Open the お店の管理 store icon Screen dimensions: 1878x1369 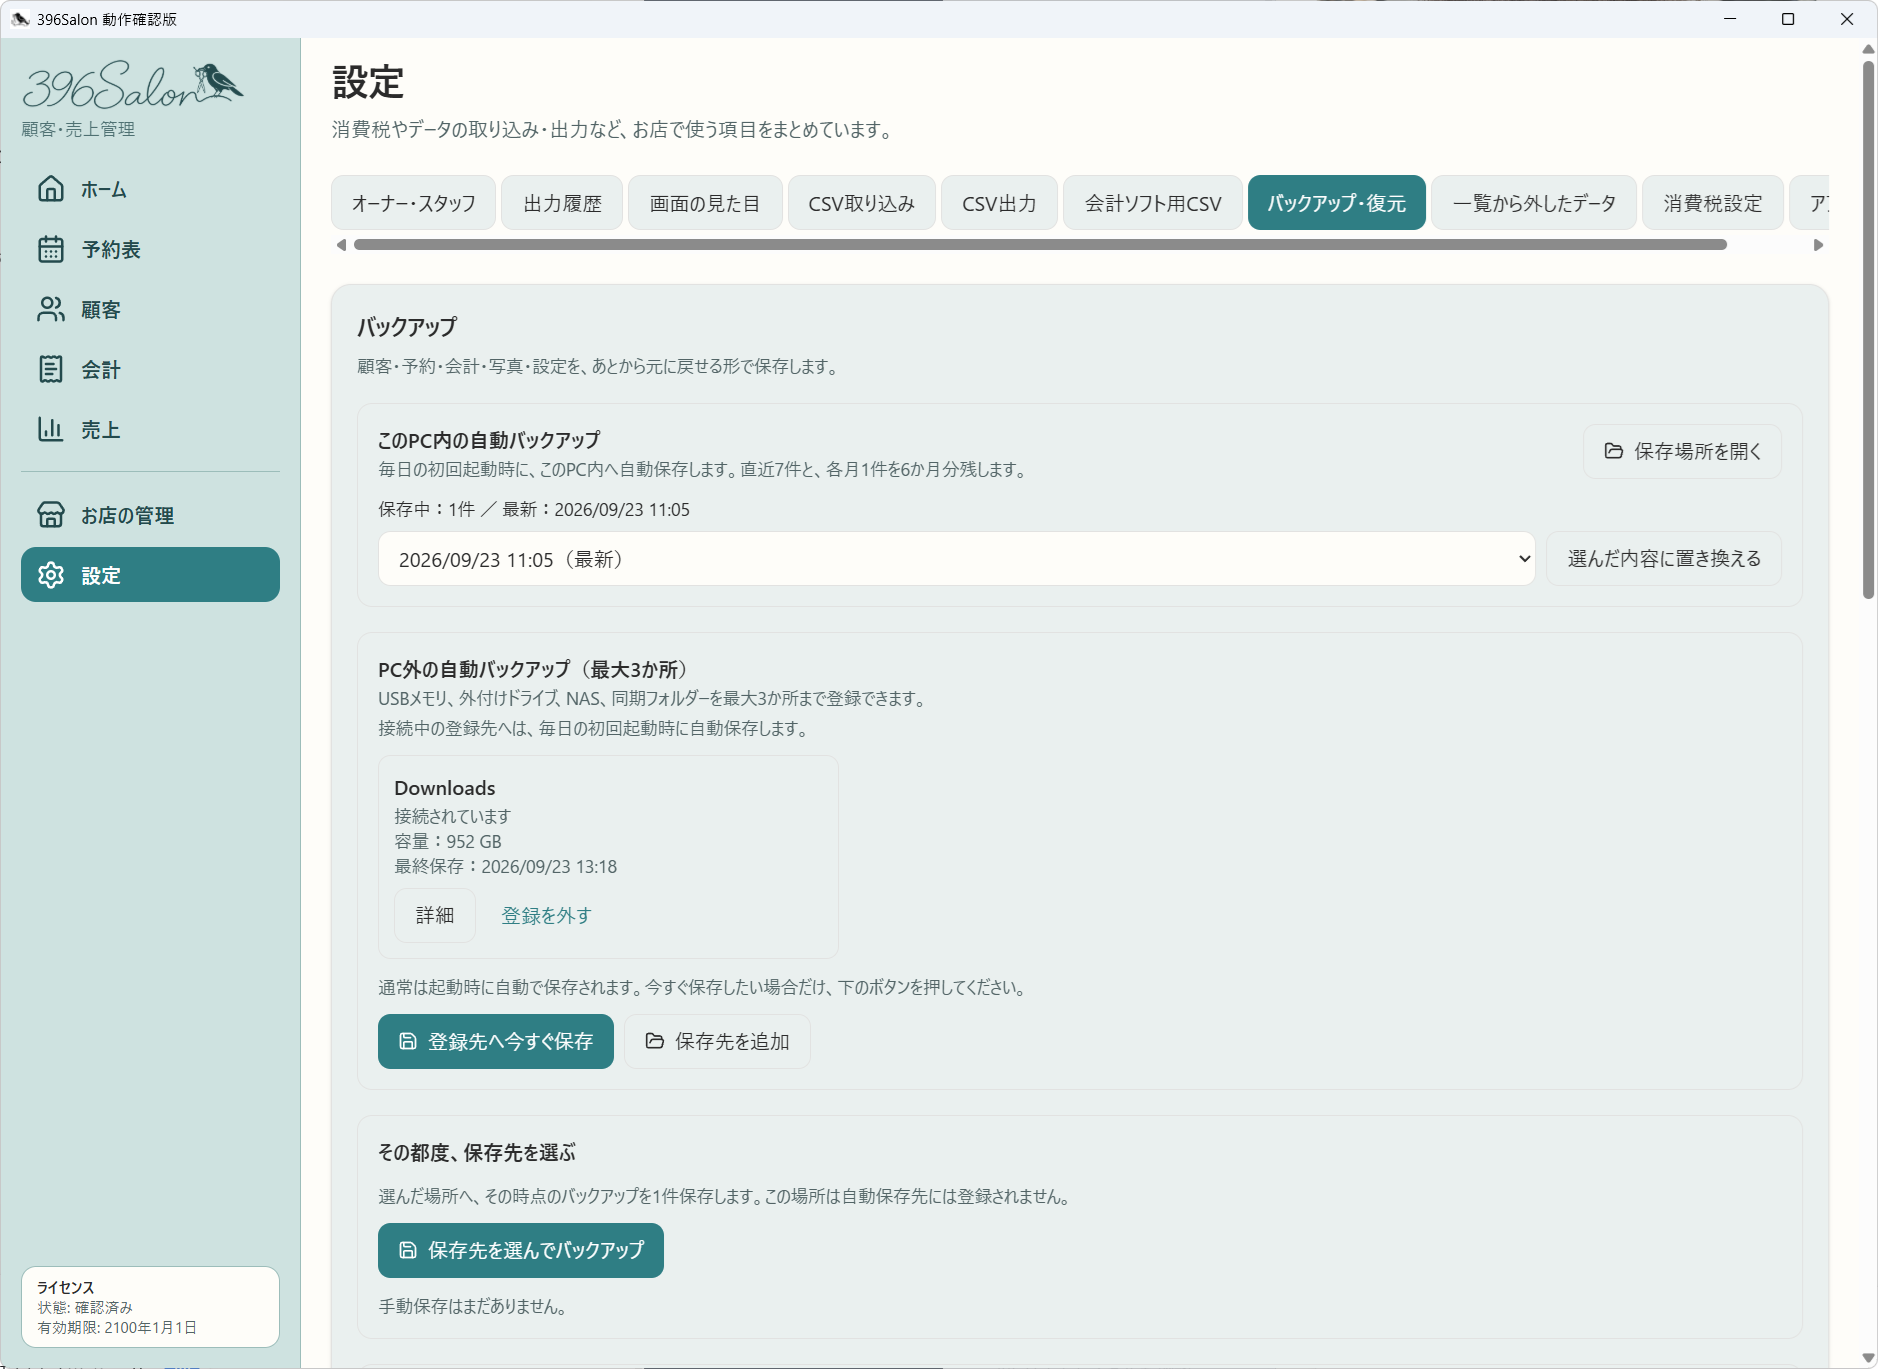(x=51, y=514)
